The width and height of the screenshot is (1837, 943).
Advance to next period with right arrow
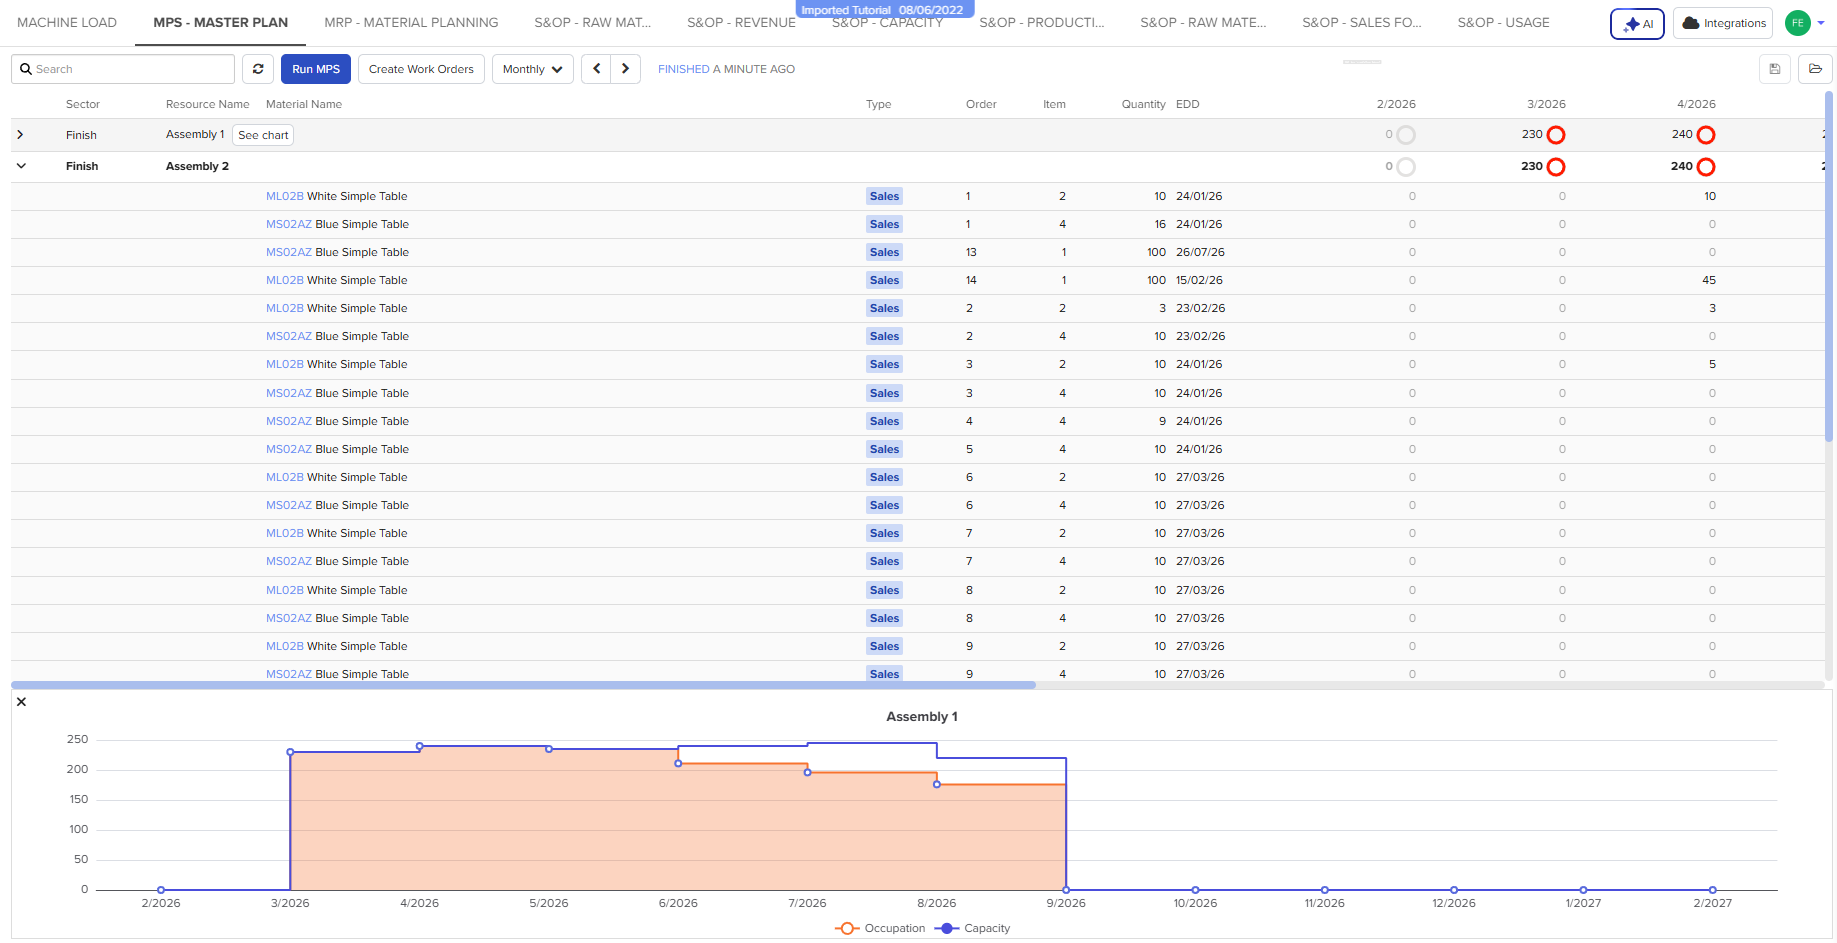coord(626,69)
